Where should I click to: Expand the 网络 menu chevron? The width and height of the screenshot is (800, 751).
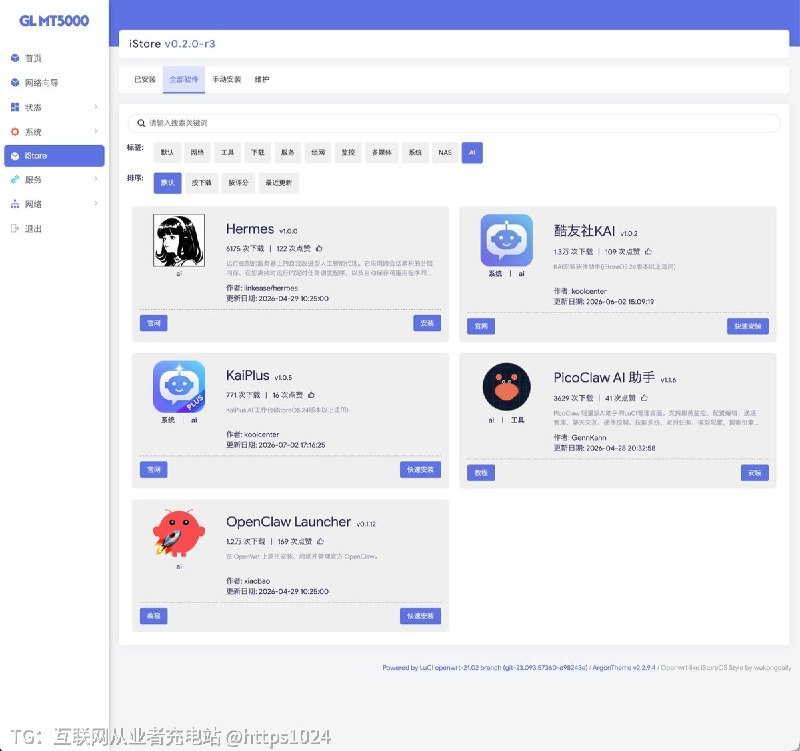(96, 204)
